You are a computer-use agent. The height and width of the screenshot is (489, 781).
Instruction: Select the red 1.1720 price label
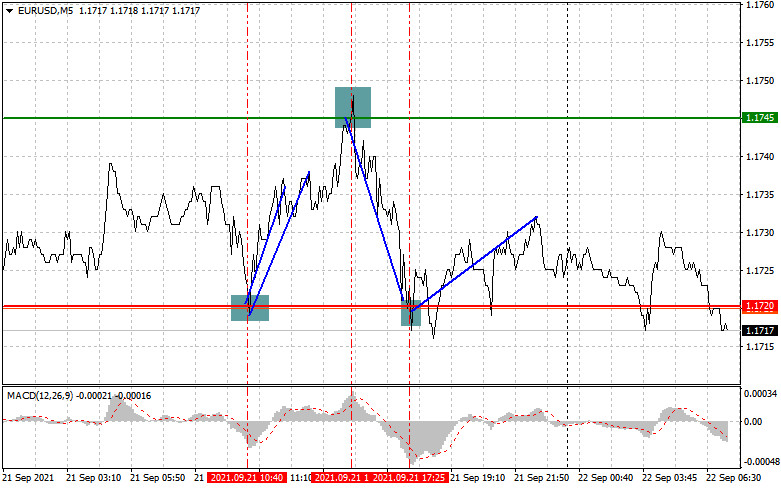758,305
